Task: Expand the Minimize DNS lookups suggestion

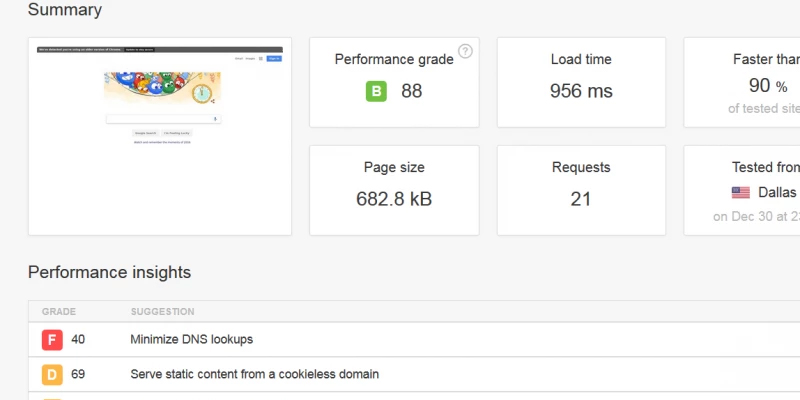Action: click(191, 339)
